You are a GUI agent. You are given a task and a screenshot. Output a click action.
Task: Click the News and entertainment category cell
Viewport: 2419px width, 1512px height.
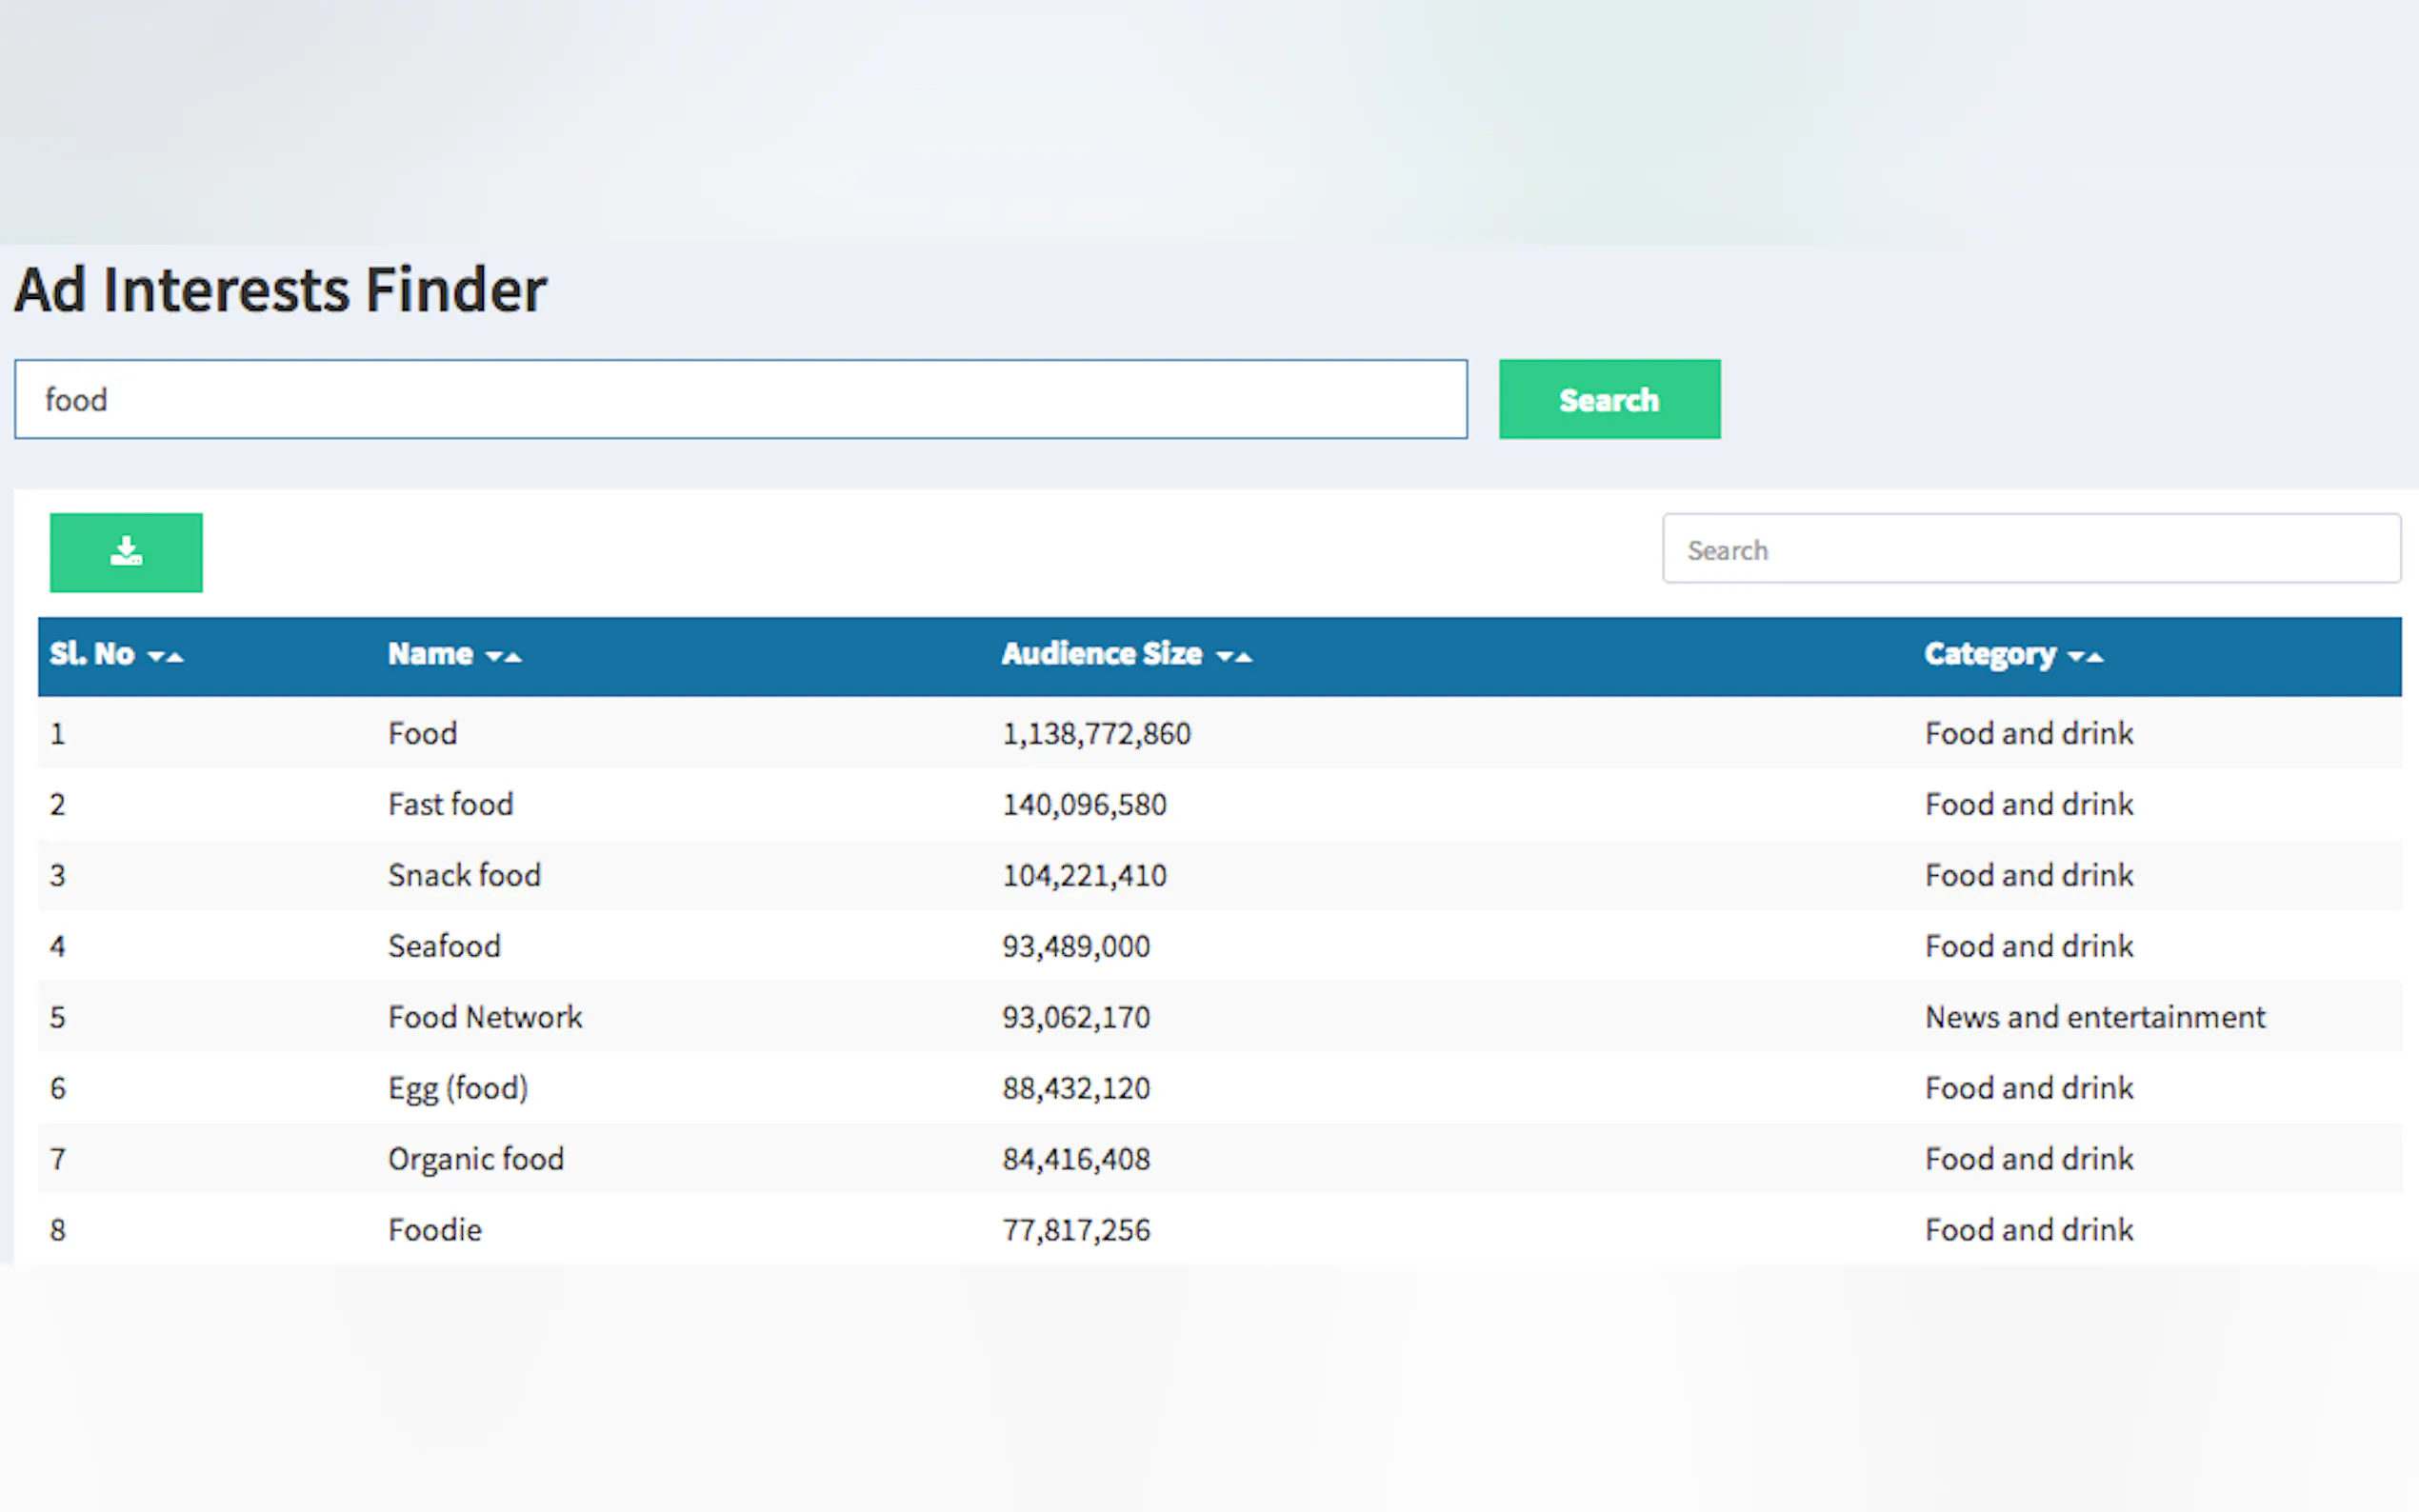2095,1017
